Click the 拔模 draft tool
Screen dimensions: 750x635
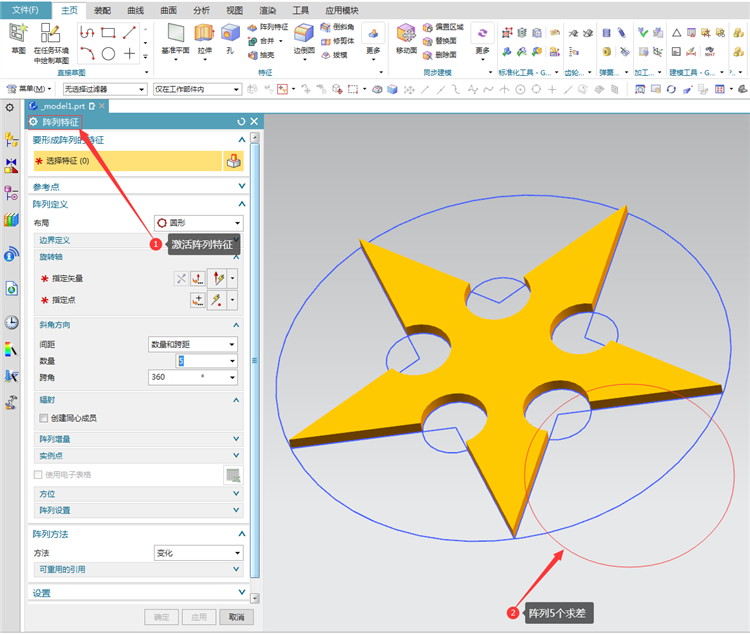334,55
